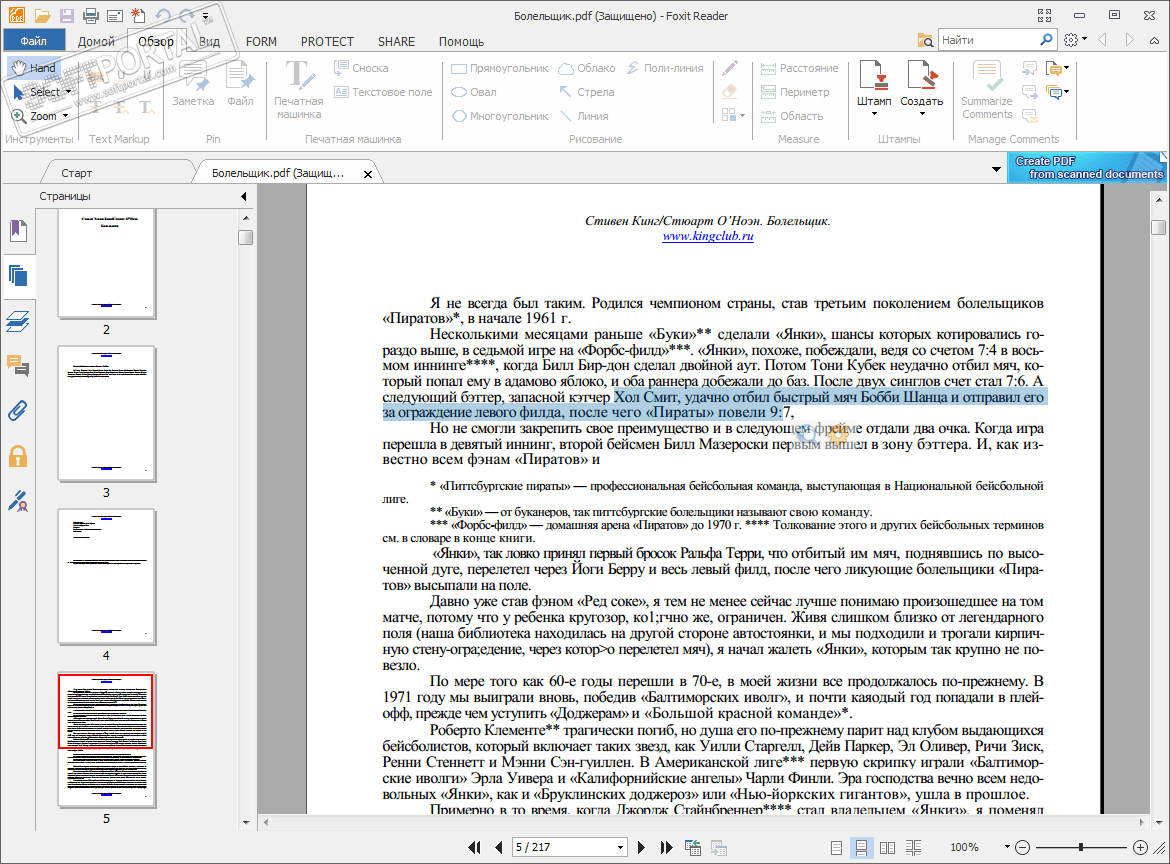Click the Найти search field
The image size is (1170, 864).
pos(988,40)
